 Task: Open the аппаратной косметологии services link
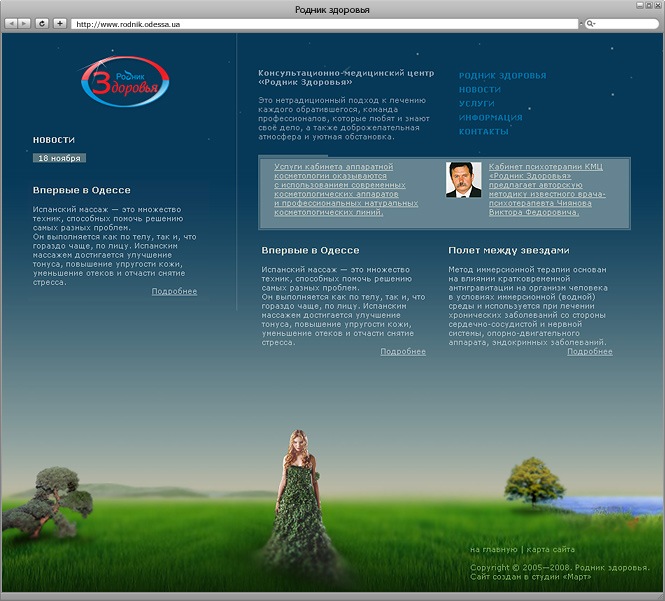346,190
